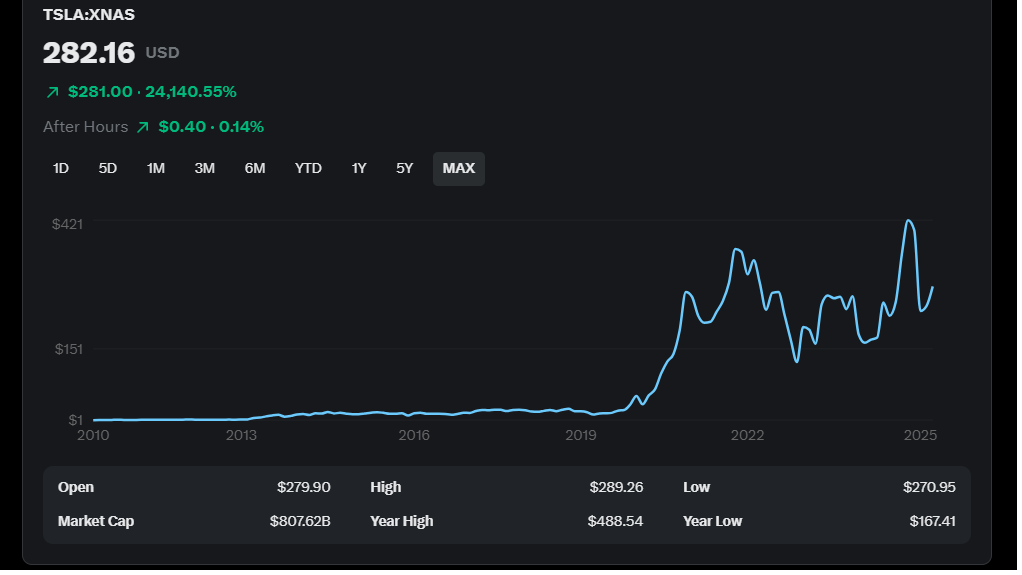Screen dimensions: 1022x575
Task: Click the 2016 x-axis label
Action: [415, 437]
